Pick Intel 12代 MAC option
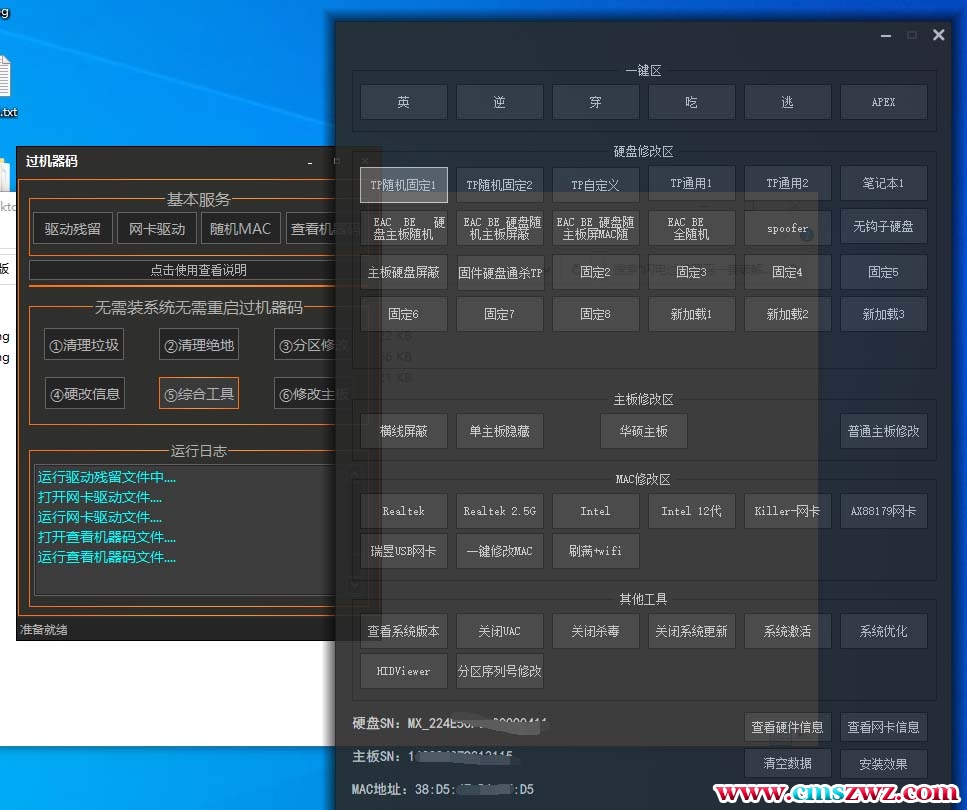Viewport: 967px width, 810px height. (x=691, y=511)
